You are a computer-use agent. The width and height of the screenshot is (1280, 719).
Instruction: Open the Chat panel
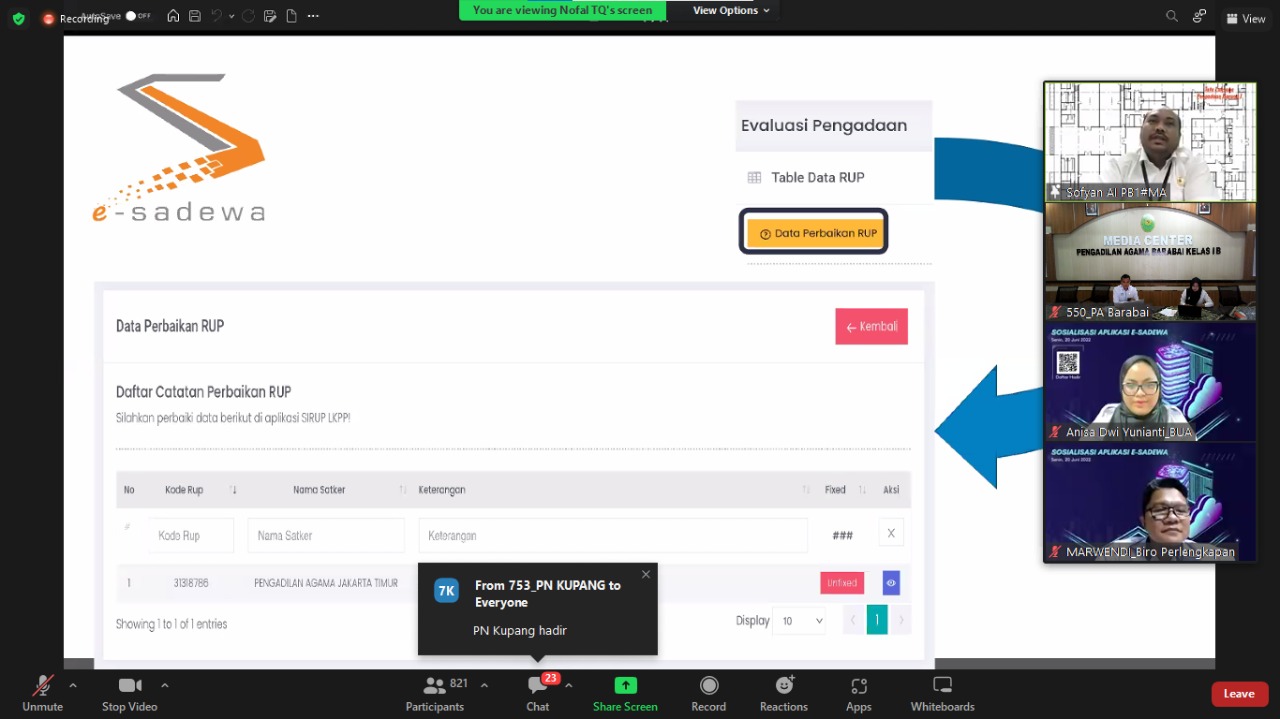tap(538, 686)
